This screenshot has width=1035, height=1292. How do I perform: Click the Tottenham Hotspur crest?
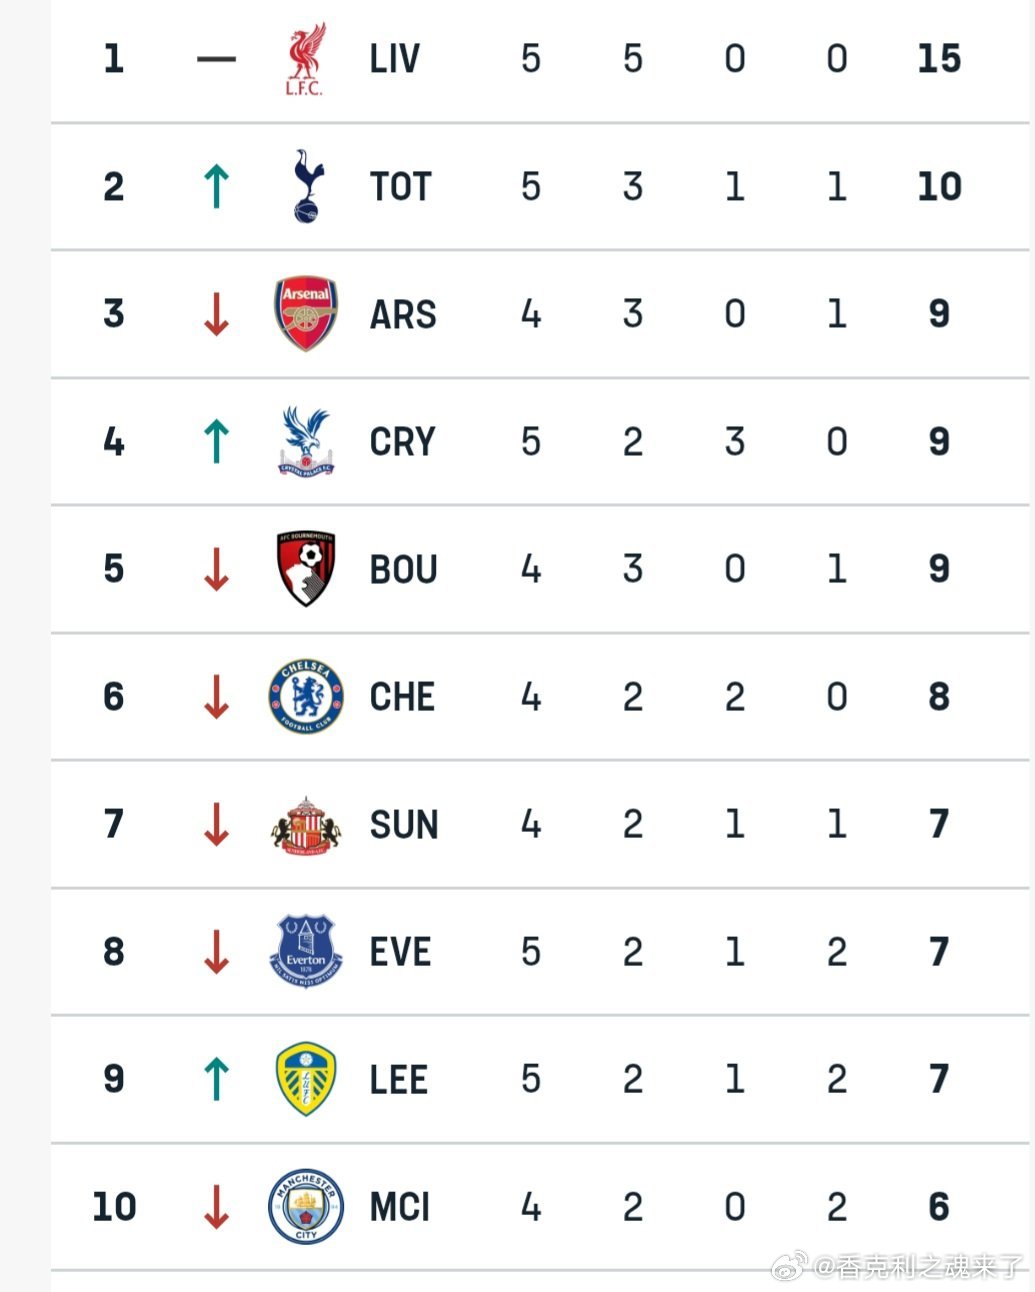(x=306, y=186)
